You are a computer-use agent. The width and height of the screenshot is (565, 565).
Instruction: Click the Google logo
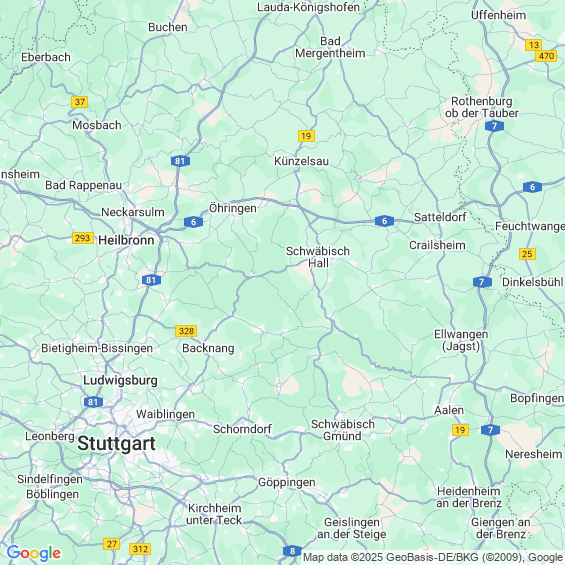34,553
